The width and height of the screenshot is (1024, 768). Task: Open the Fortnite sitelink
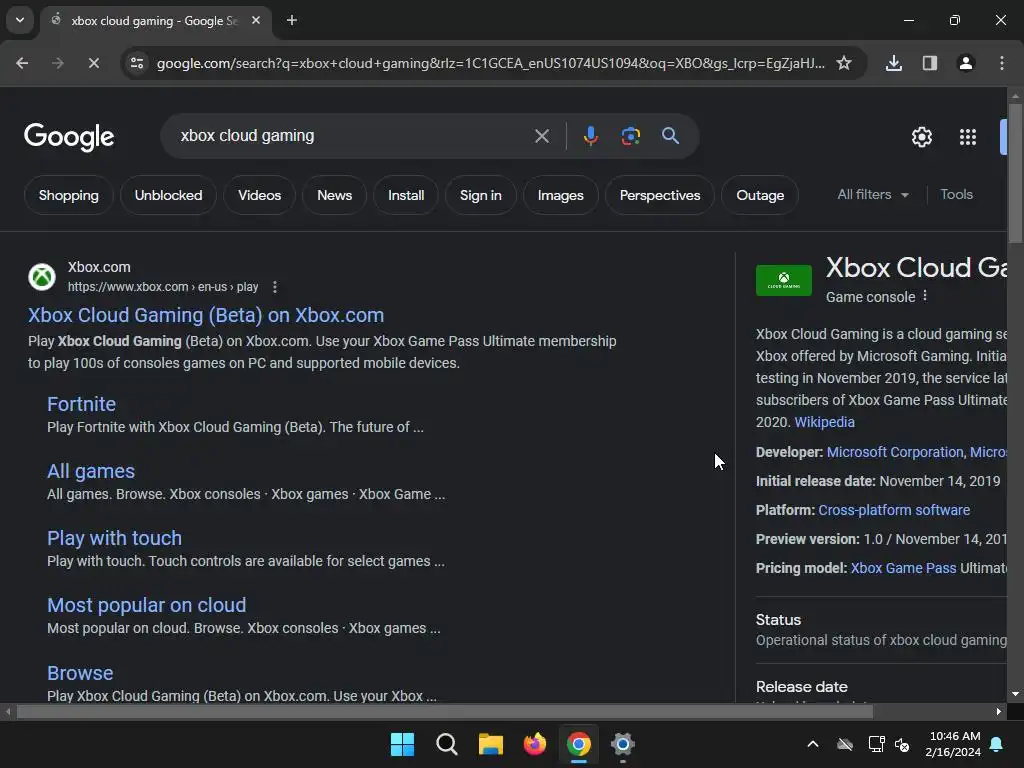[x=81, y=404]
